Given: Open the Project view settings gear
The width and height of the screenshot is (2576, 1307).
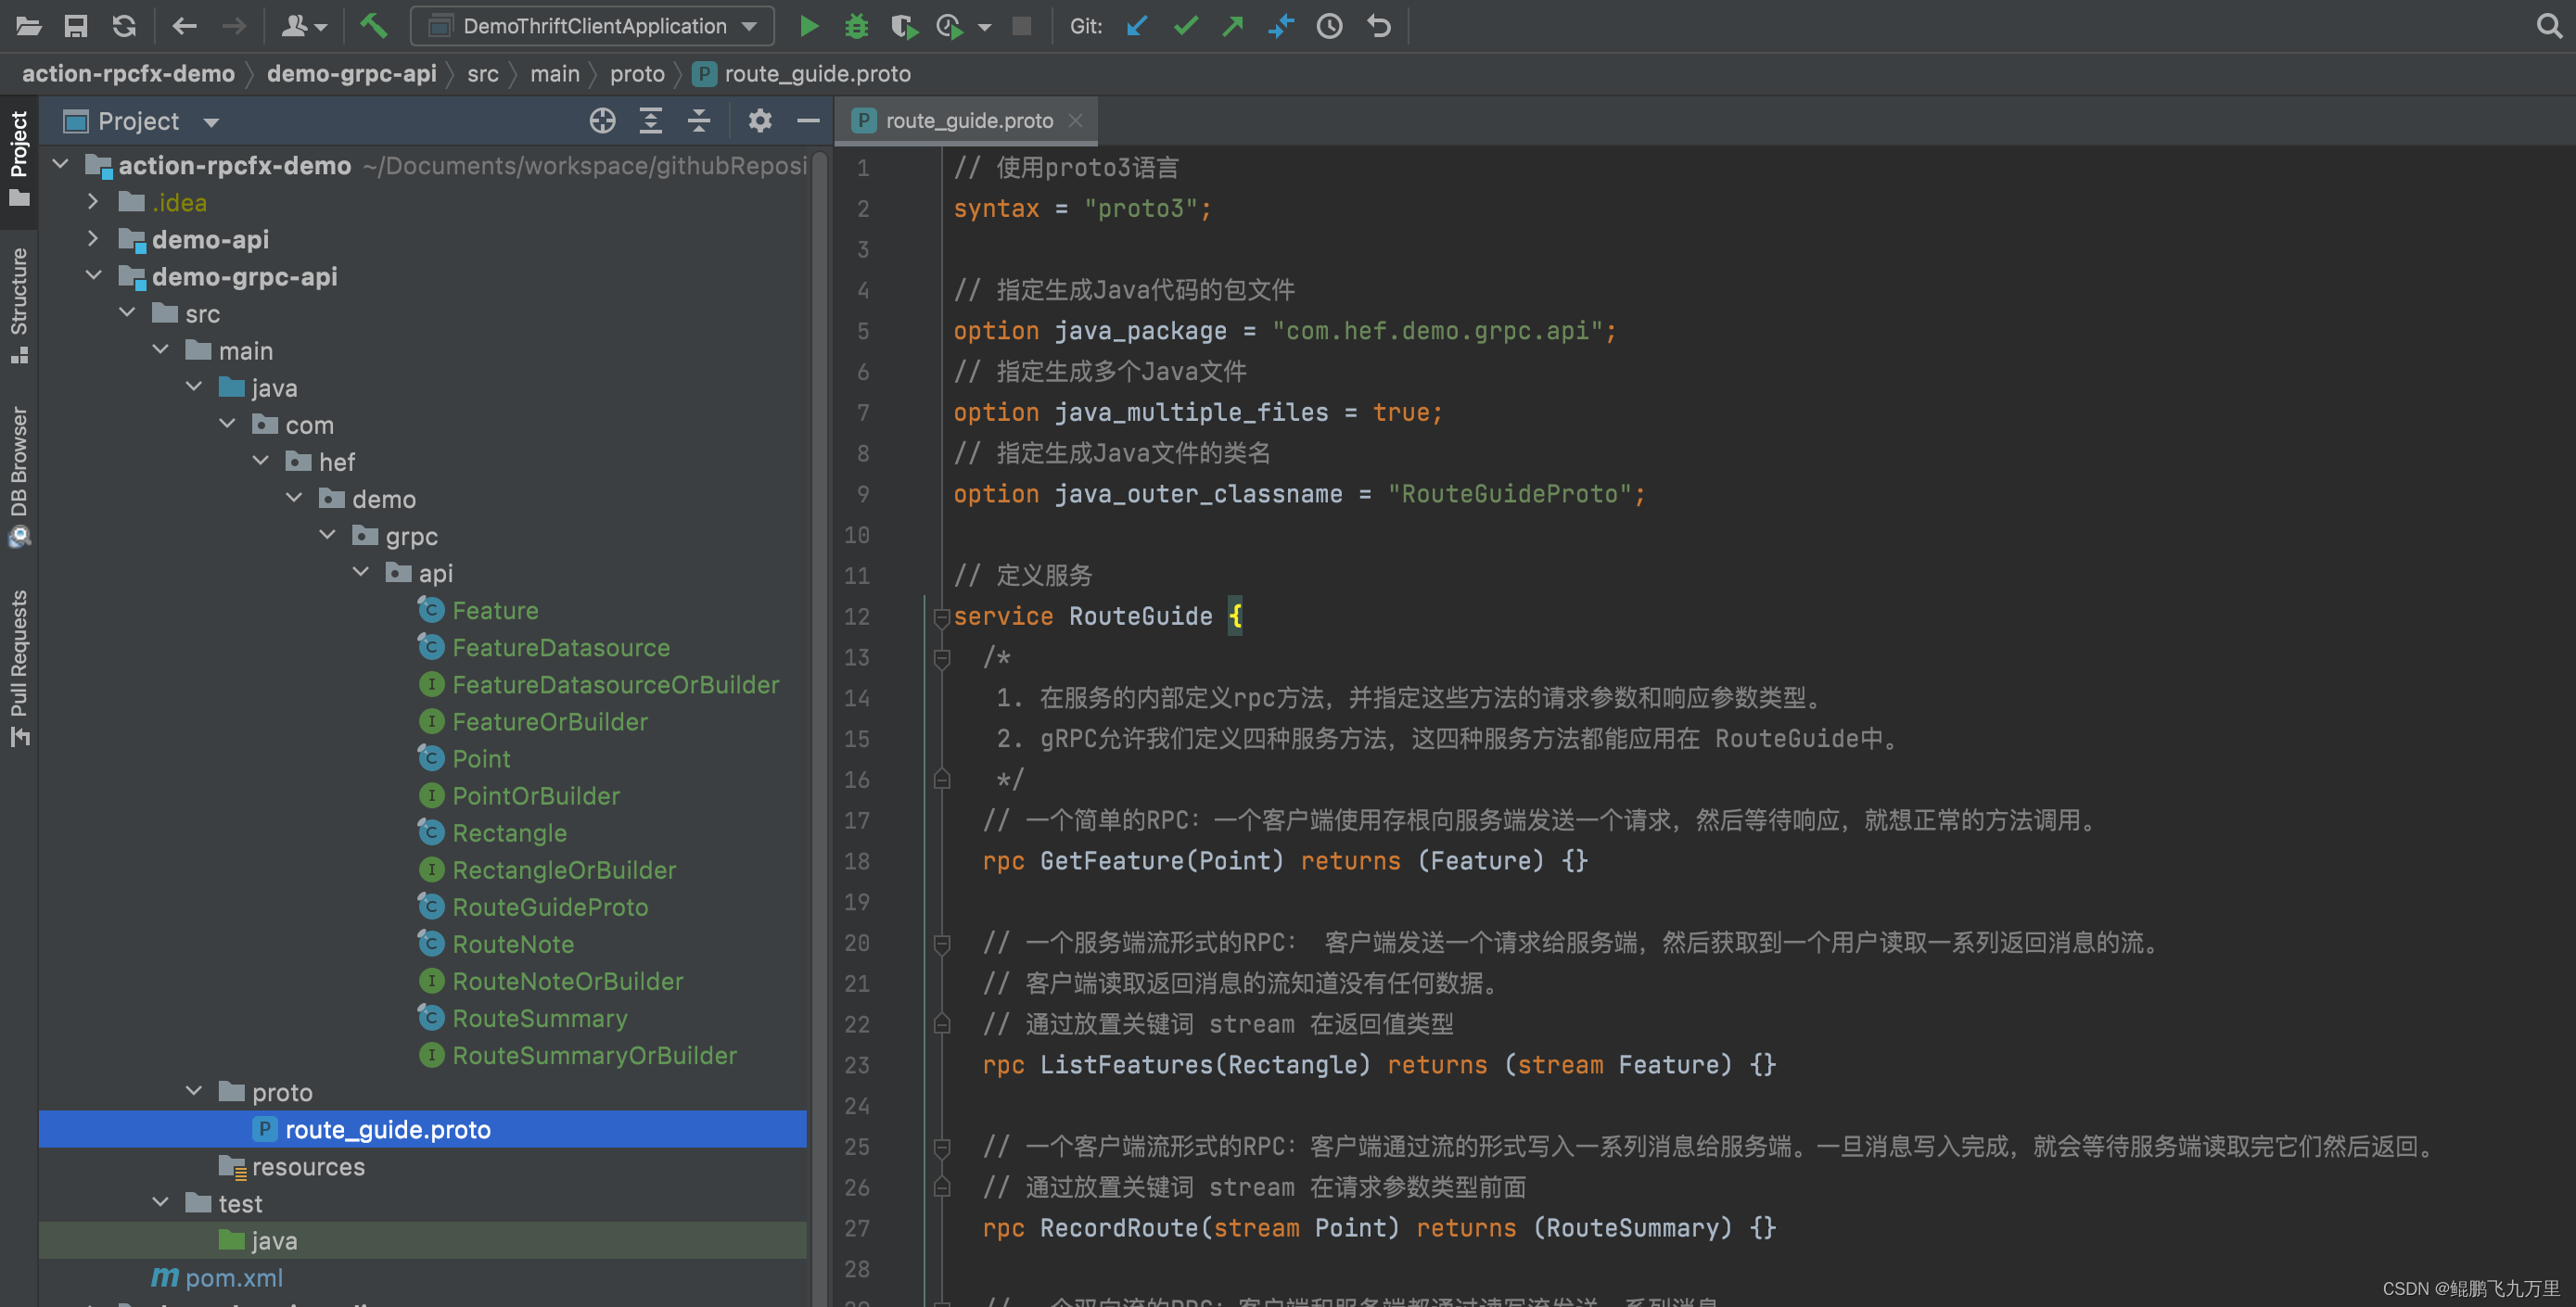Looking at the screenshot, I should pyautogui.click(x=759, y=120).
